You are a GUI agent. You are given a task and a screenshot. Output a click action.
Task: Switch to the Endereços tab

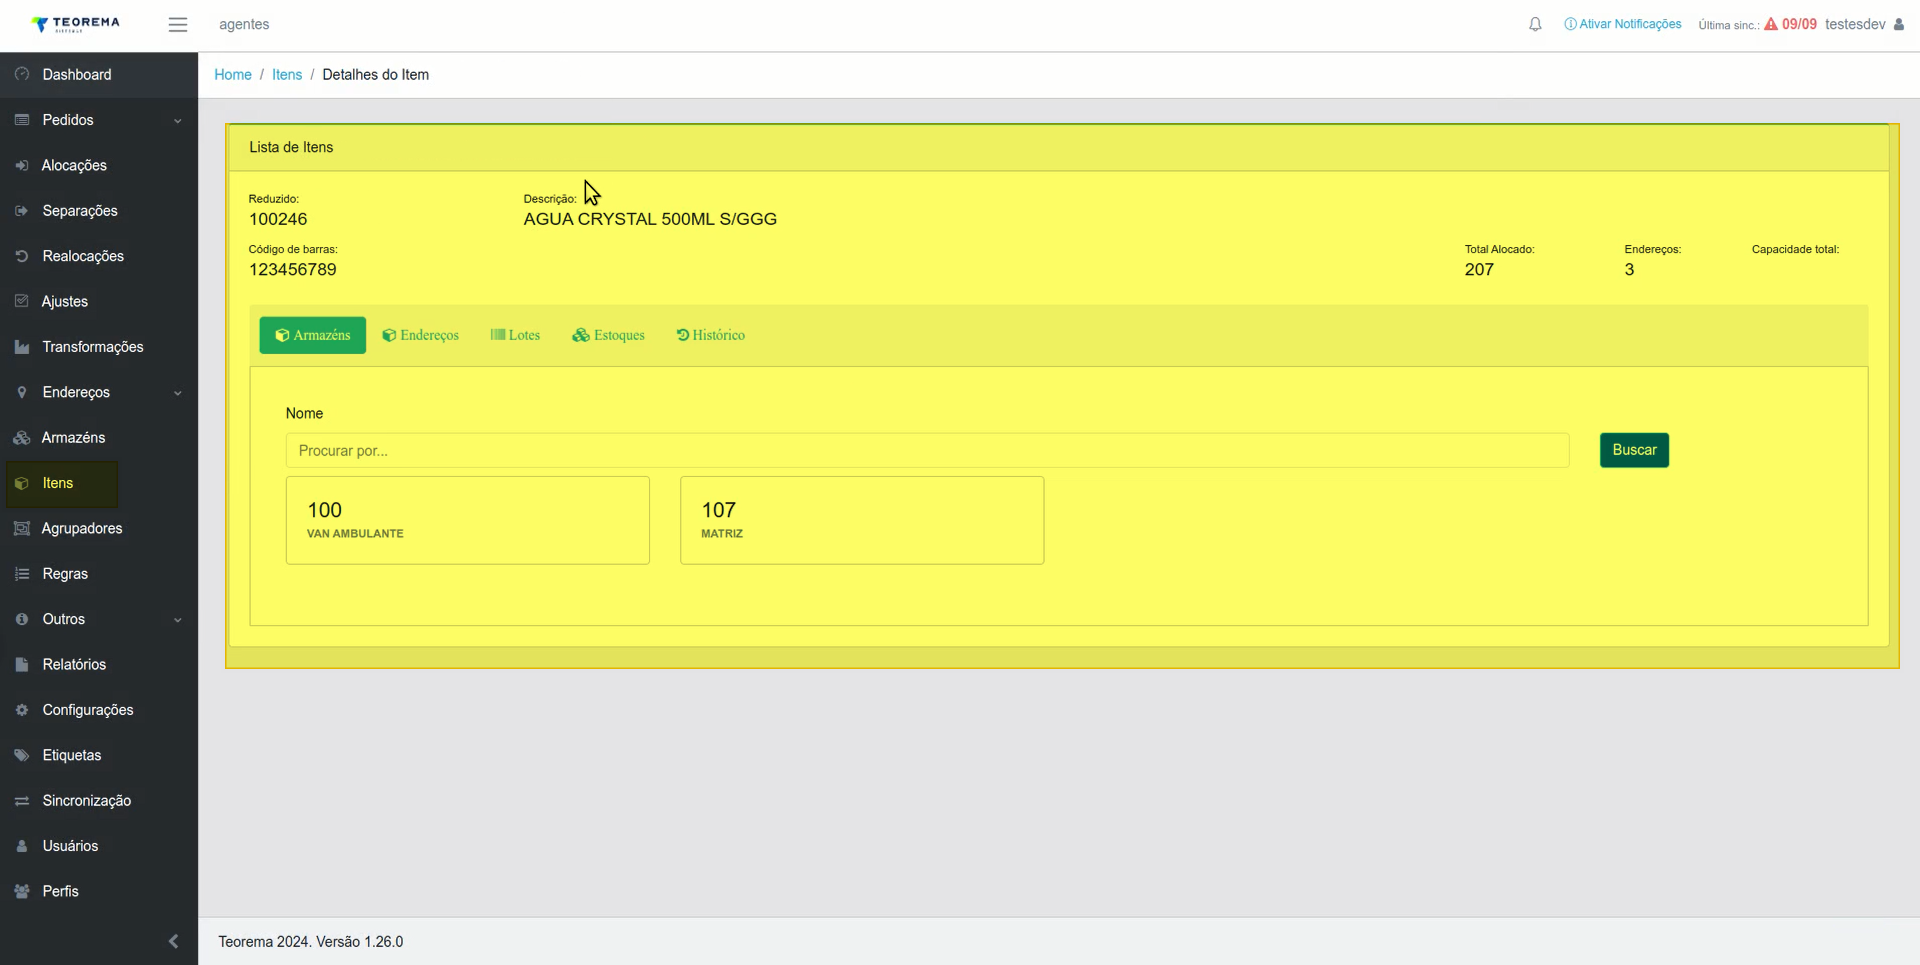pos(421,335)
